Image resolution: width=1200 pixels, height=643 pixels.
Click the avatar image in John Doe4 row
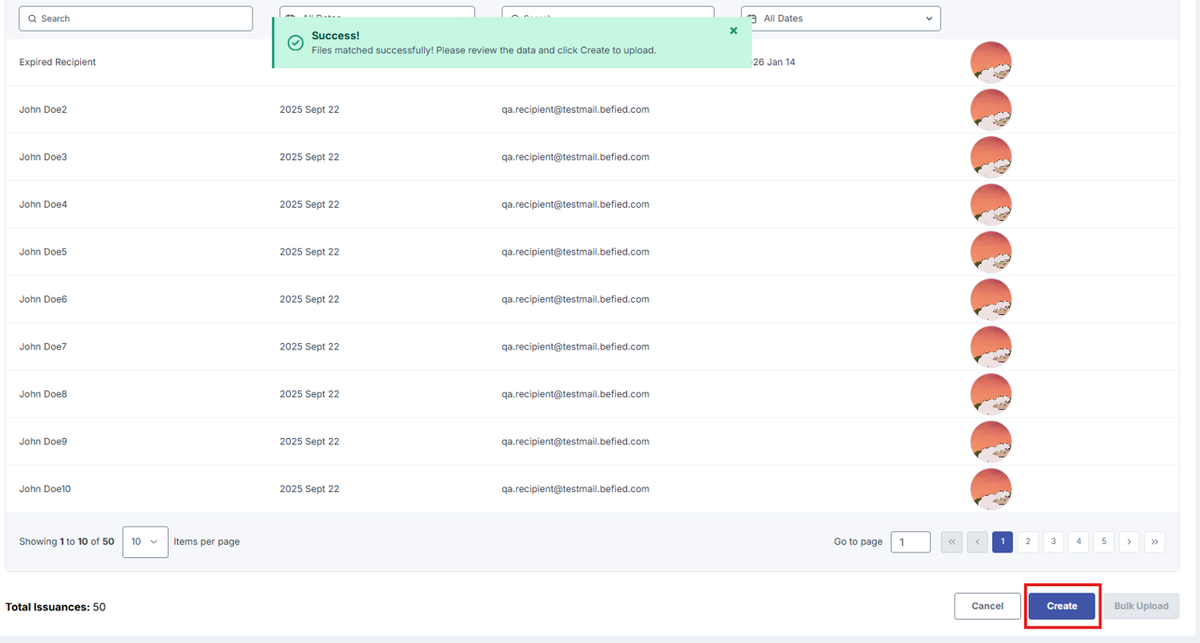(x=991, y=204)
